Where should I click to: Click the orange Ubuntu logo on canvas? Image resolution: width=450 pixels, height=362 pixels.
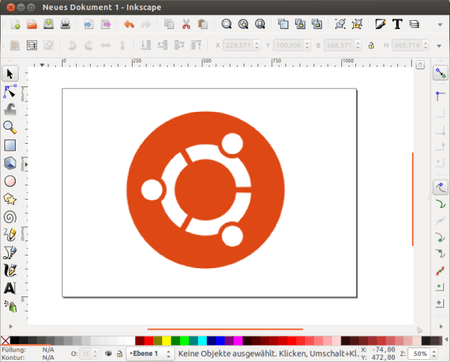[206, 190]
